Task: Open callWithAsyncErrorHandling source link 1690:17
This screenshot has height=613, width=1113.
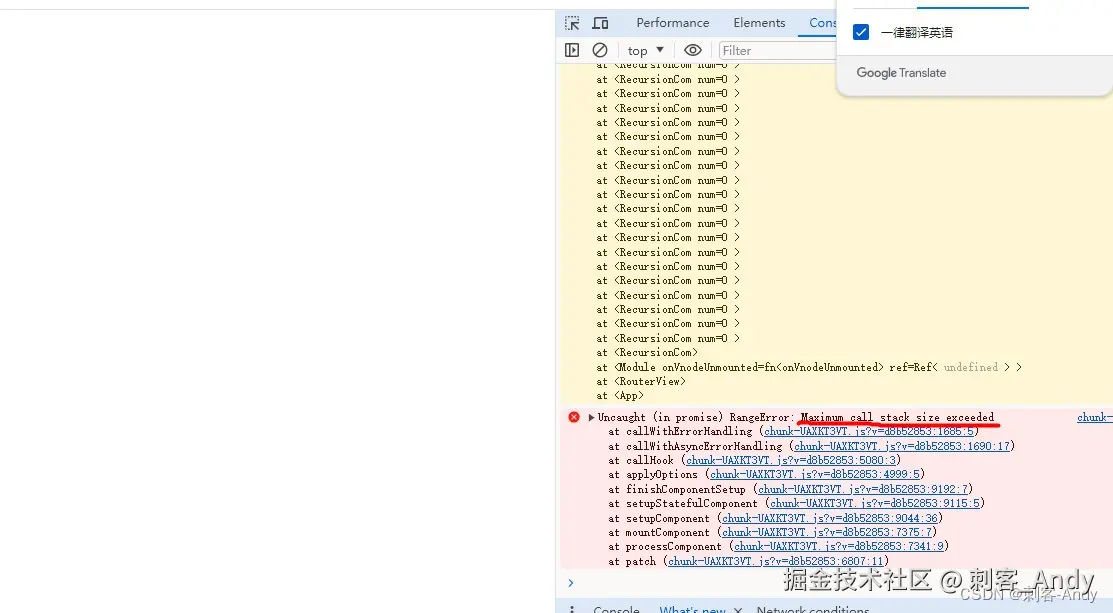Action: click(901, 446)
